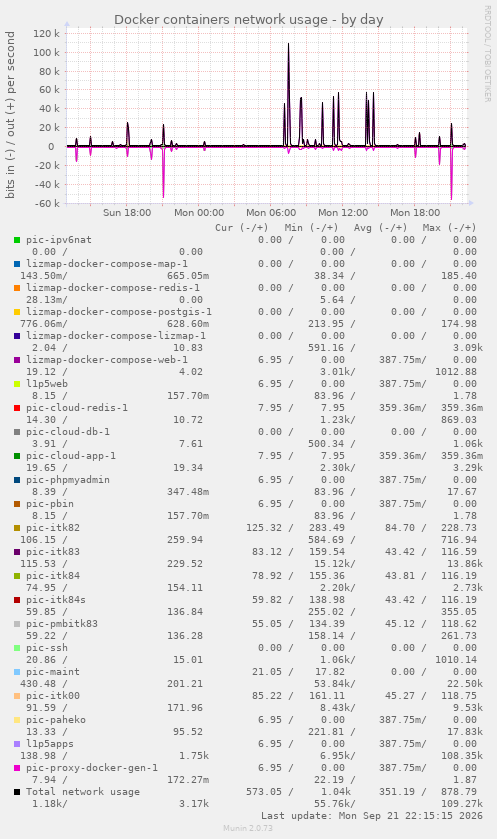Image resolution: width=497 pixels, height=839 pixels.
Task: Click the magenta pic-proxy-docker-gen-1 legend swatch
Action: [x=17, y=768]
